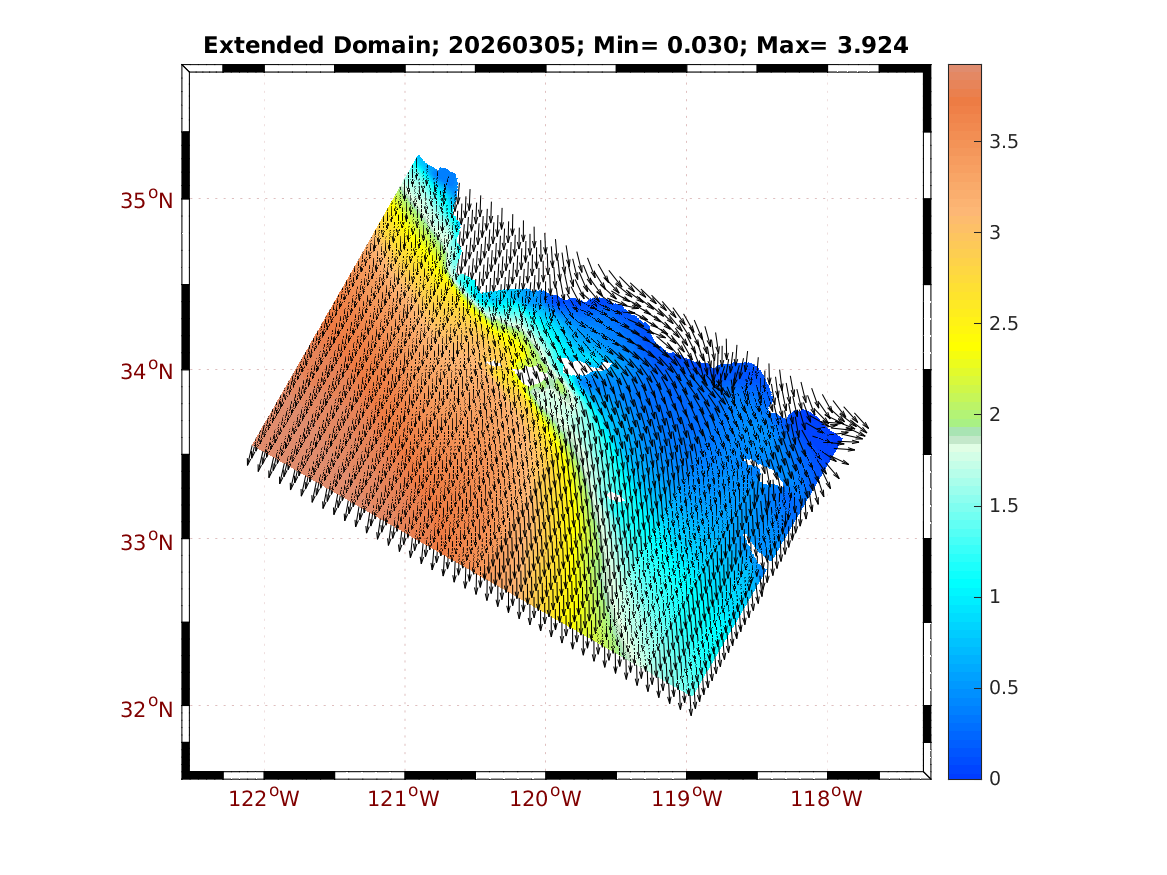The height and width of the screenshot is (875, 1167).
Task: Select the 32°N latitude label
Action: 147,709
